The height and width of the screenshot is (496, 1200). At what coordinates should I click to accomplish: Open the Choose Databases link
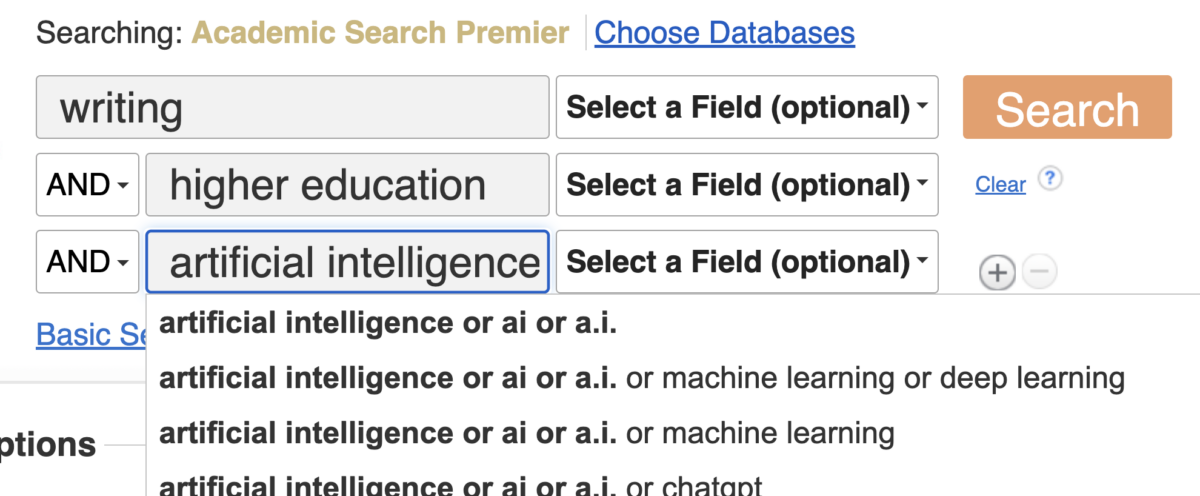tap(725, 33)
